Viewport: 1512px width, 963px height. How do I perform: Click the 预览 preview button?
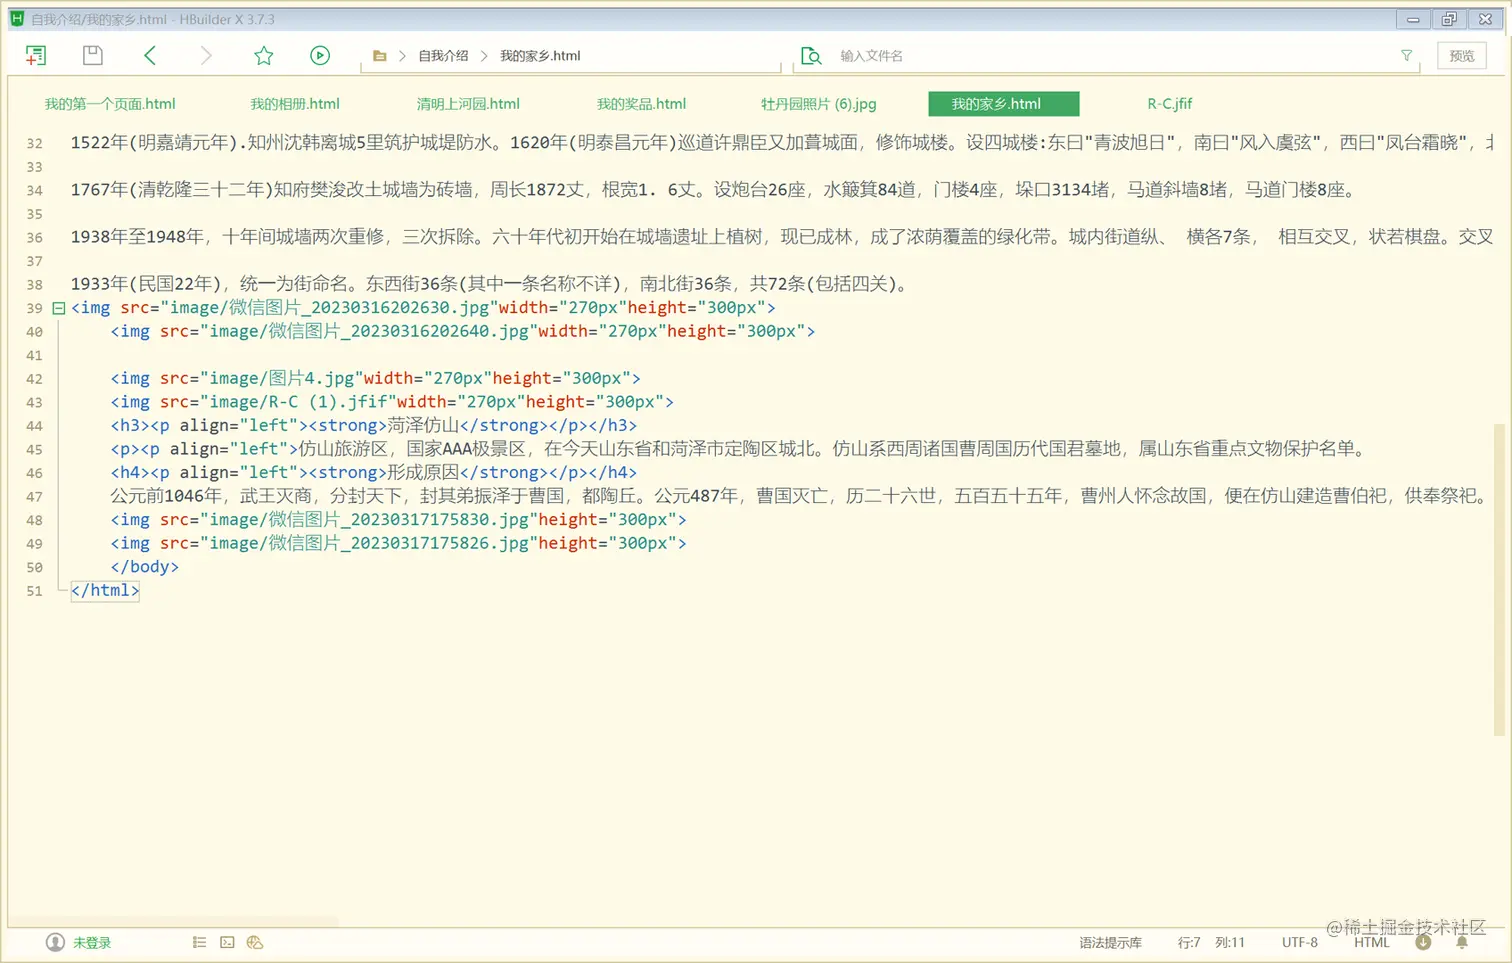1462,56
